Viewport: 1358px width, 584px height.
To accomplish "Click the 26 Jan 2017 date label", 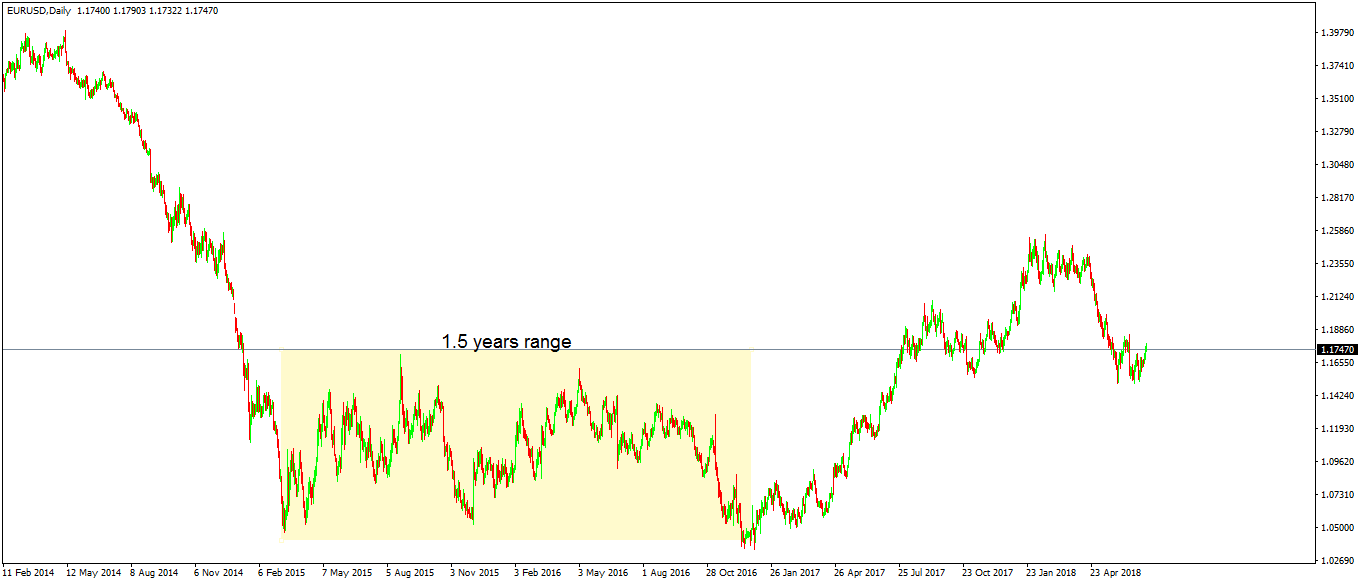I will click(x=796, y=574).
